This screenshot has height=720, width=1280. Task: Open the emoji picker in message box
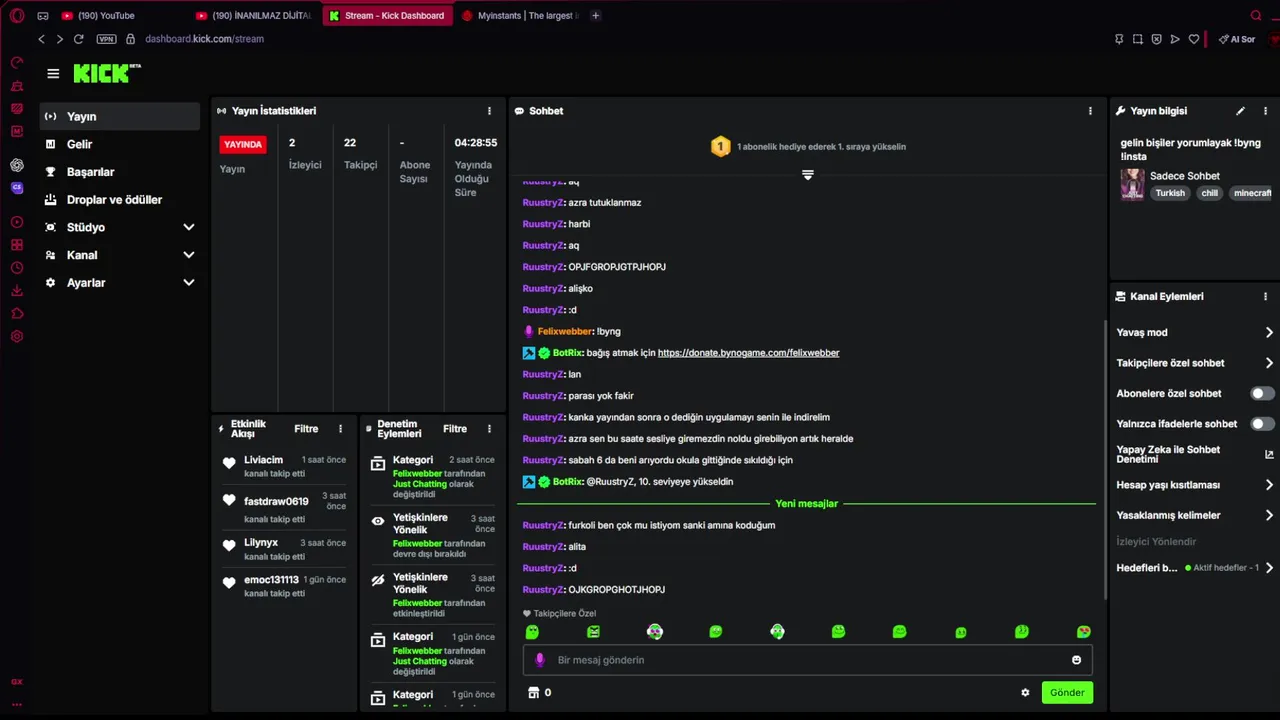click(x=1076, y=660)
